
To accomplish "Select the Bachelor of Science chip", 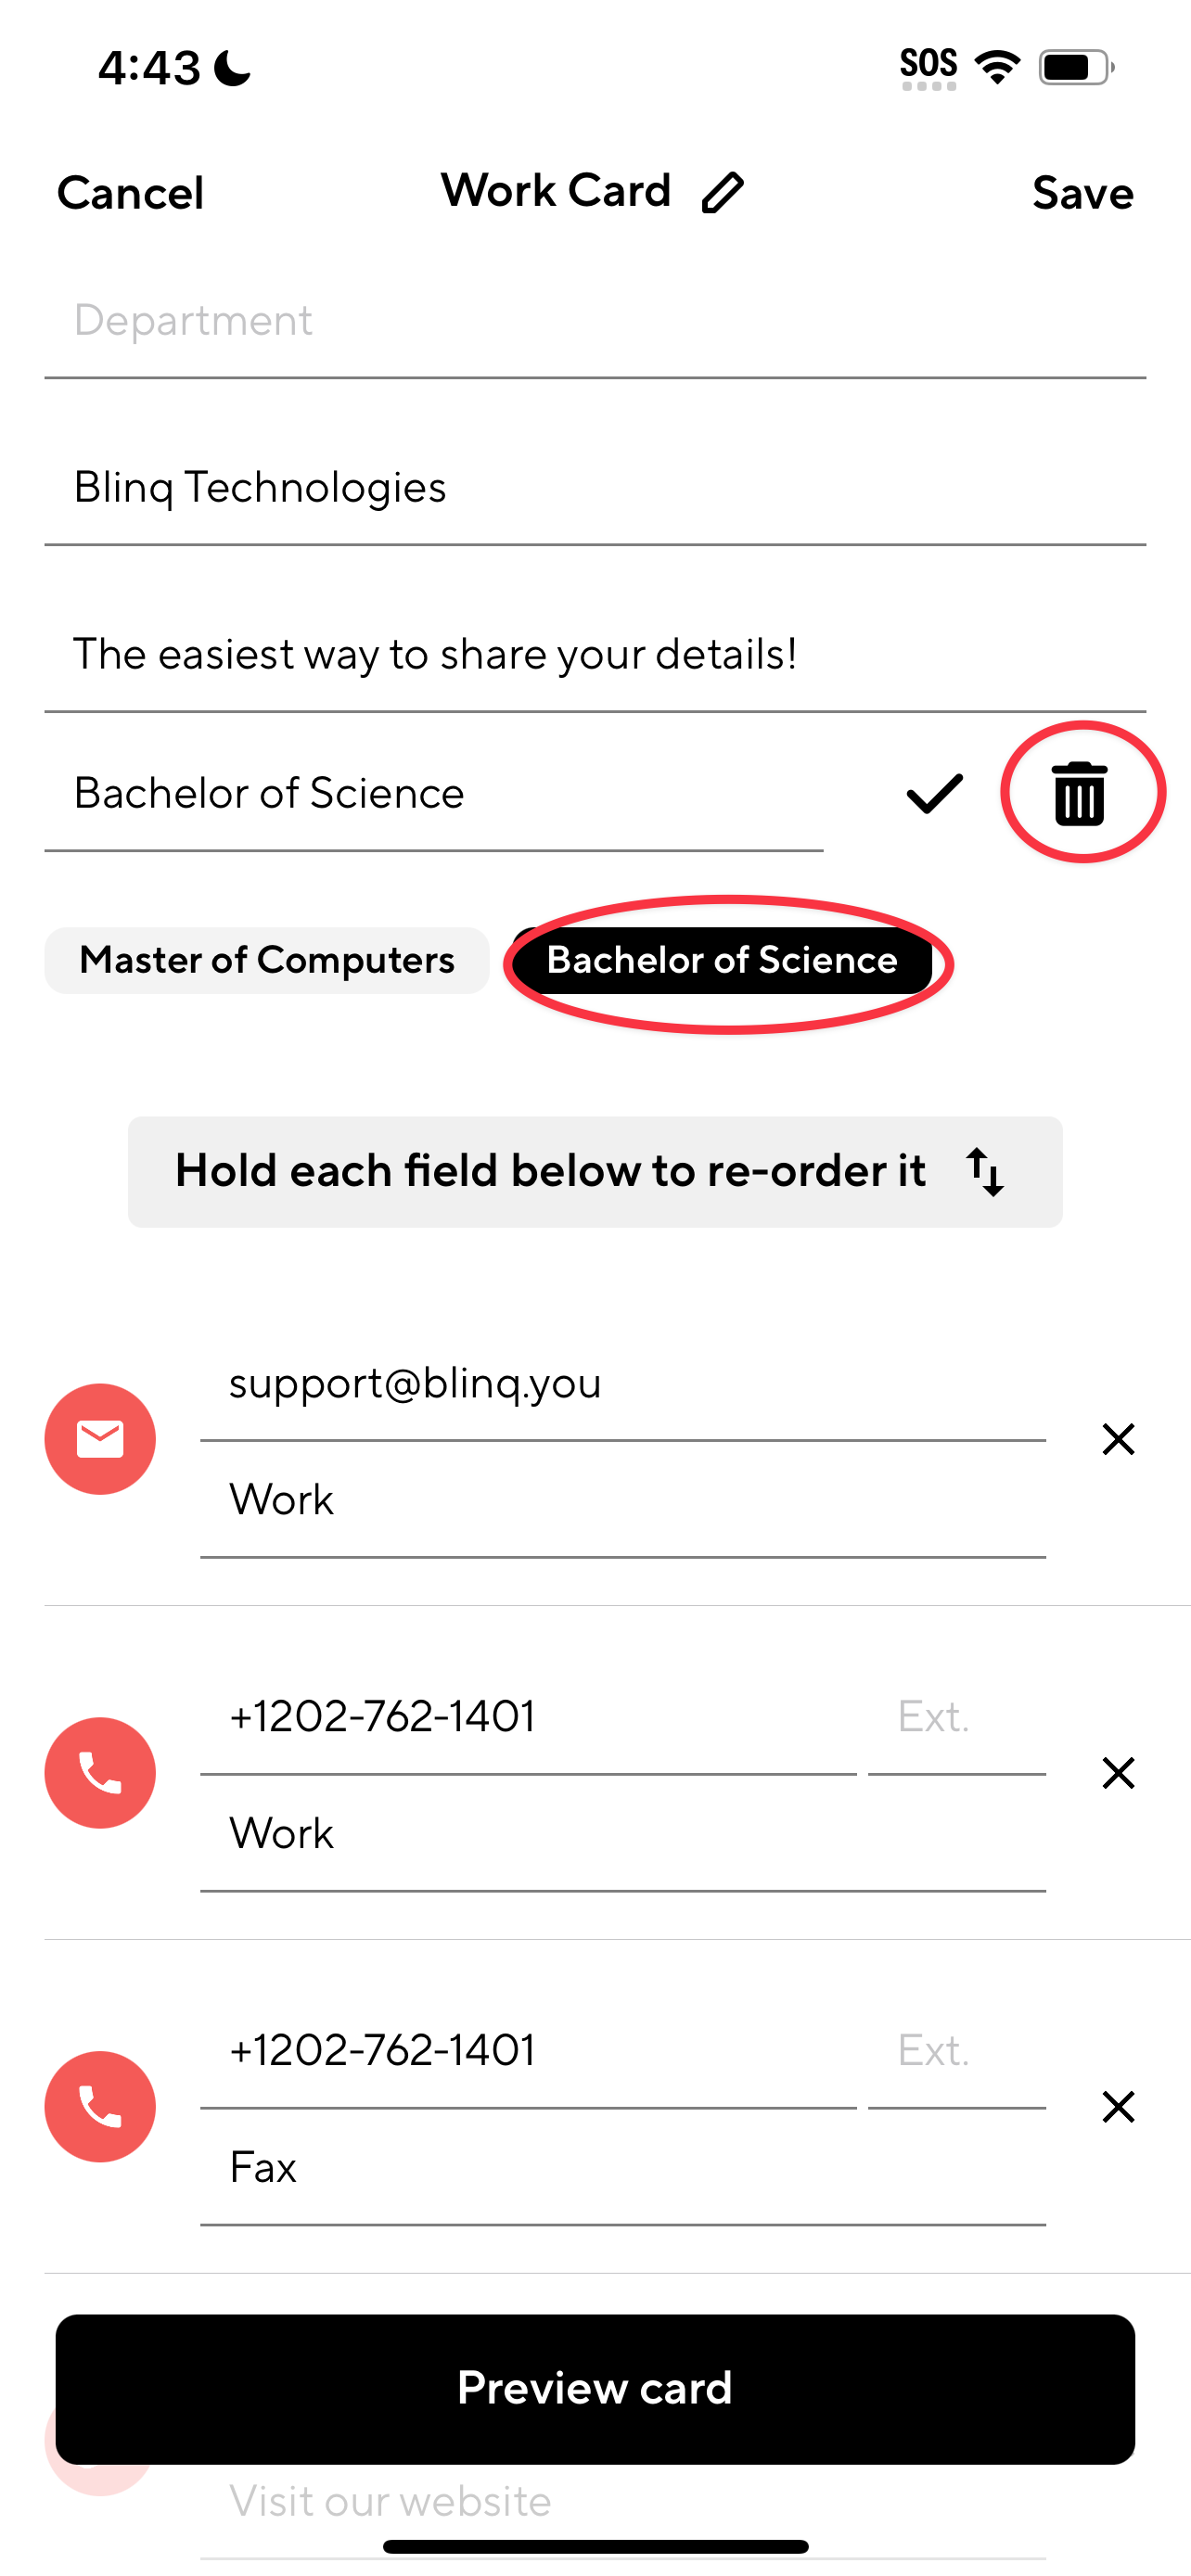I will pyautogui.click(x=722, y=960).
